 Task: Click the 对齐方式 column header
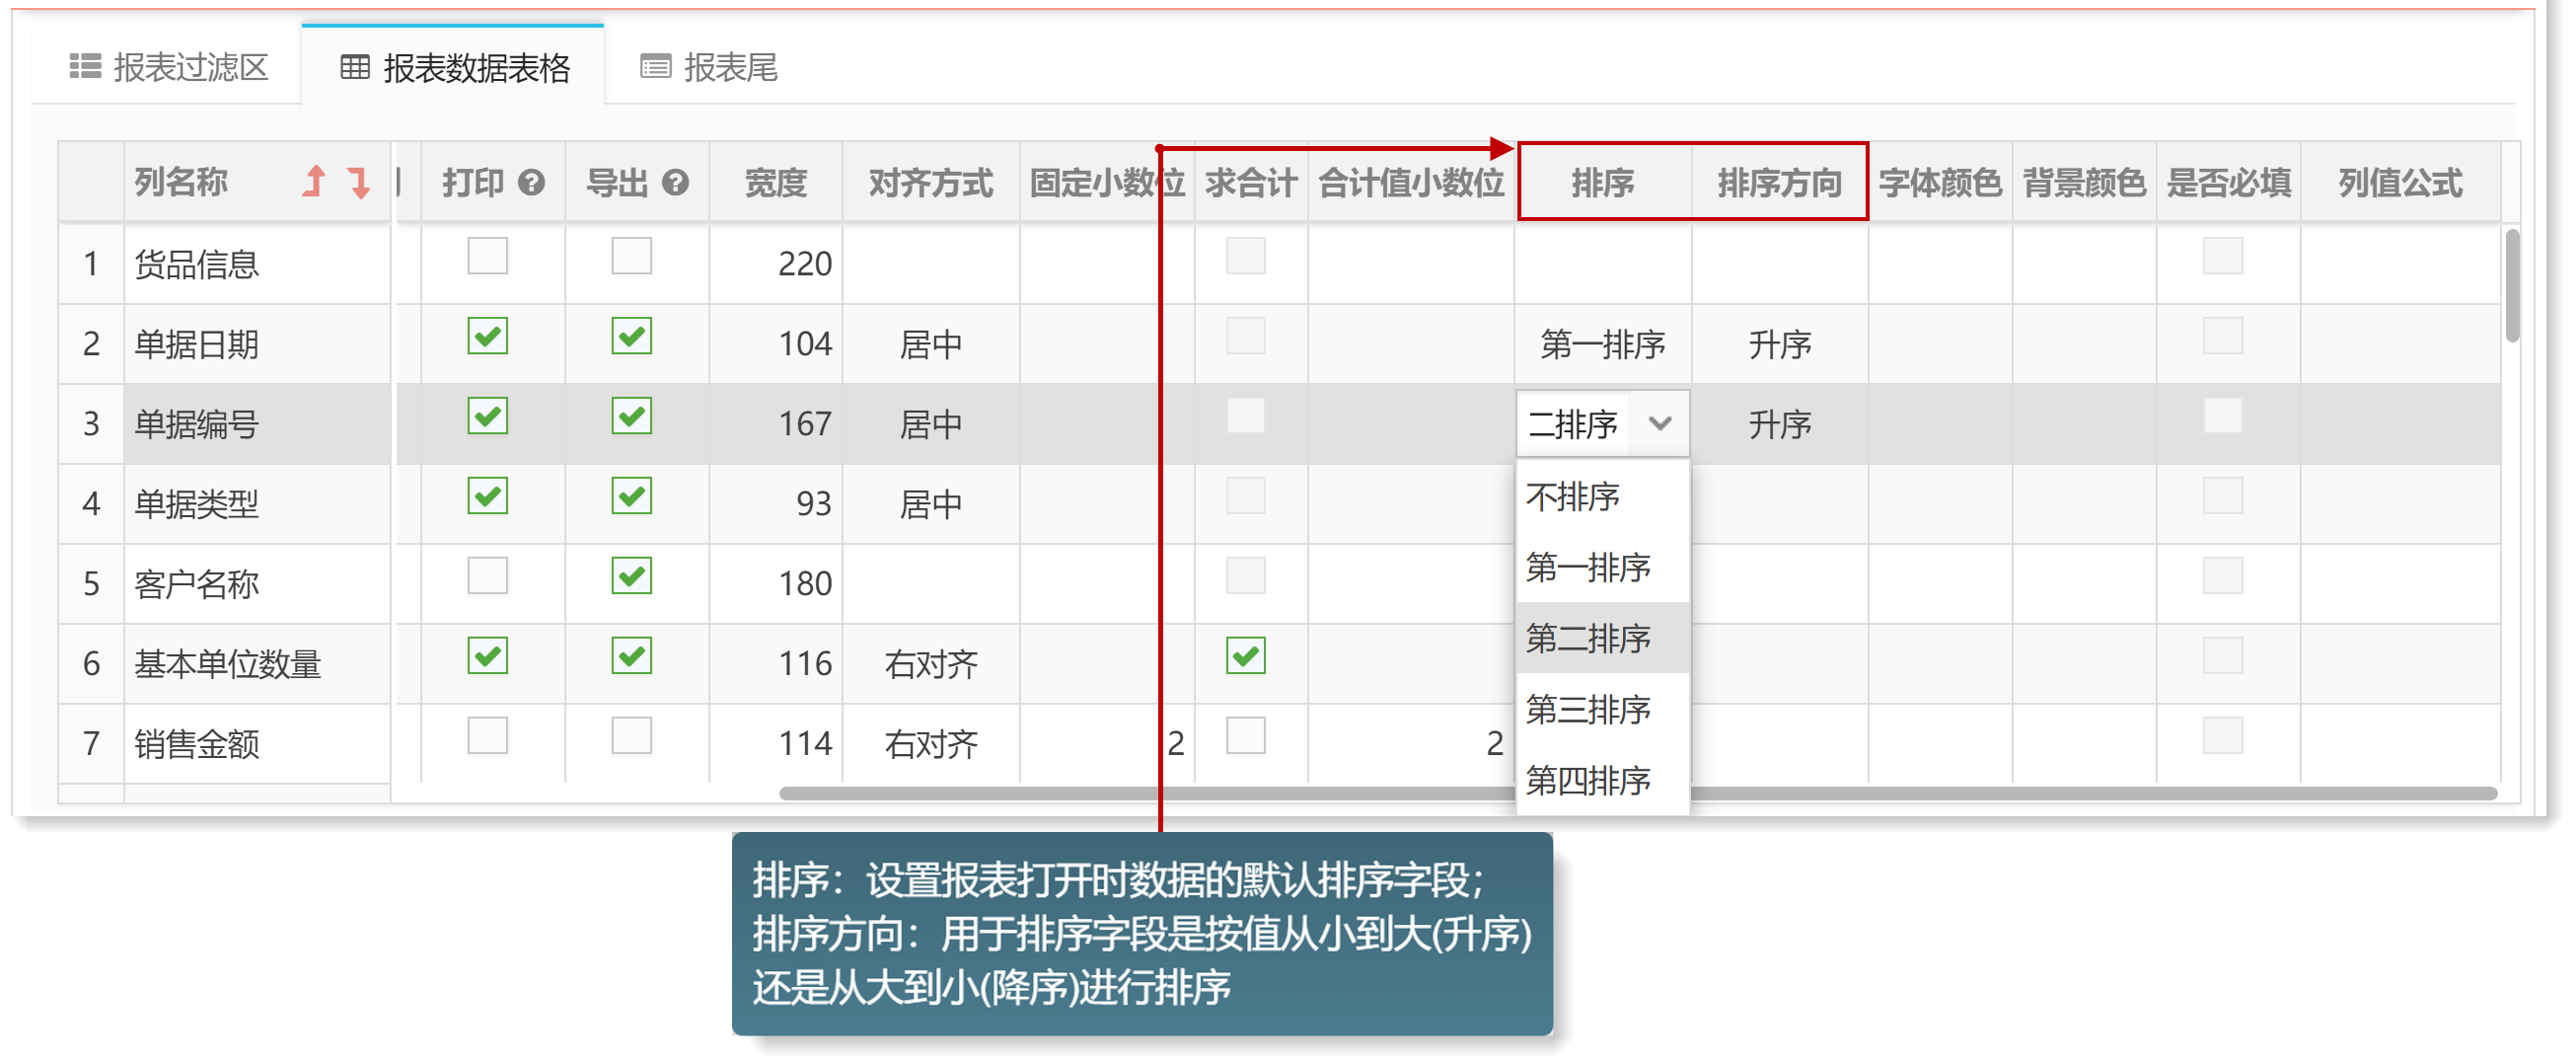point(931,182)
